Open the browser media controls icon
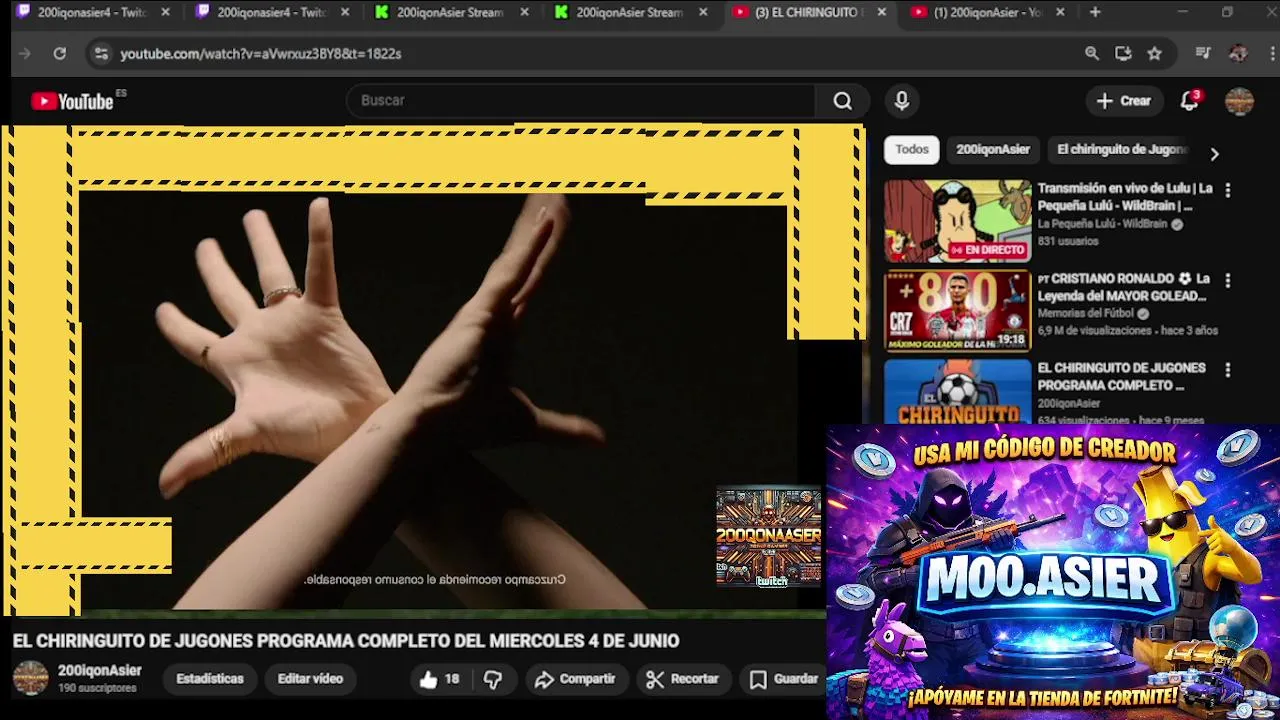 [1203, 54]
